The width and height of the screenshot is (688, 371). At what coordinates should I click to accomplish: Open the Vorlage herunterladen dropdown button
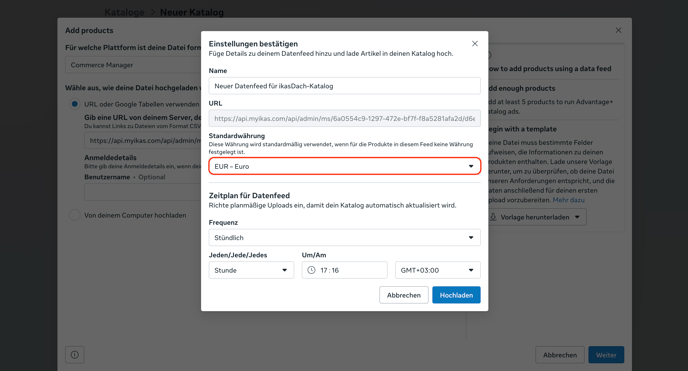537,217
